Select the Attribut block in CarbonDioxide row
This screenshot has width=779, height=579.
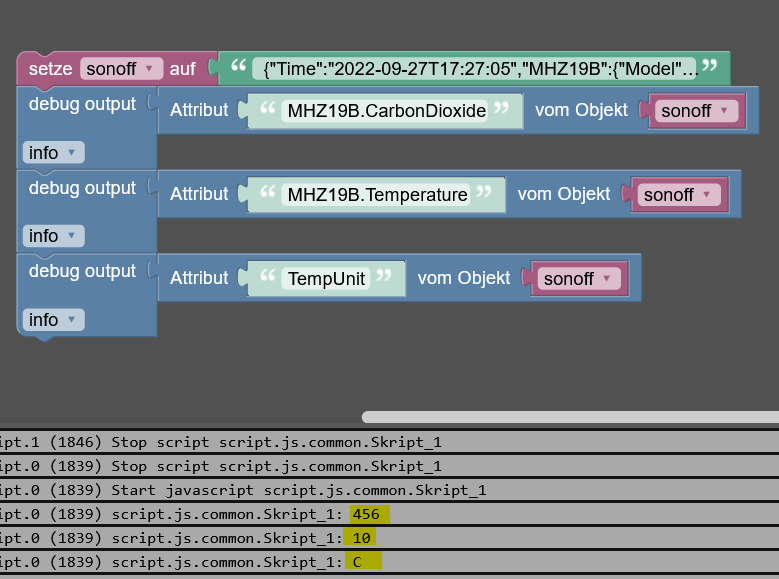[x=199, y=110]
